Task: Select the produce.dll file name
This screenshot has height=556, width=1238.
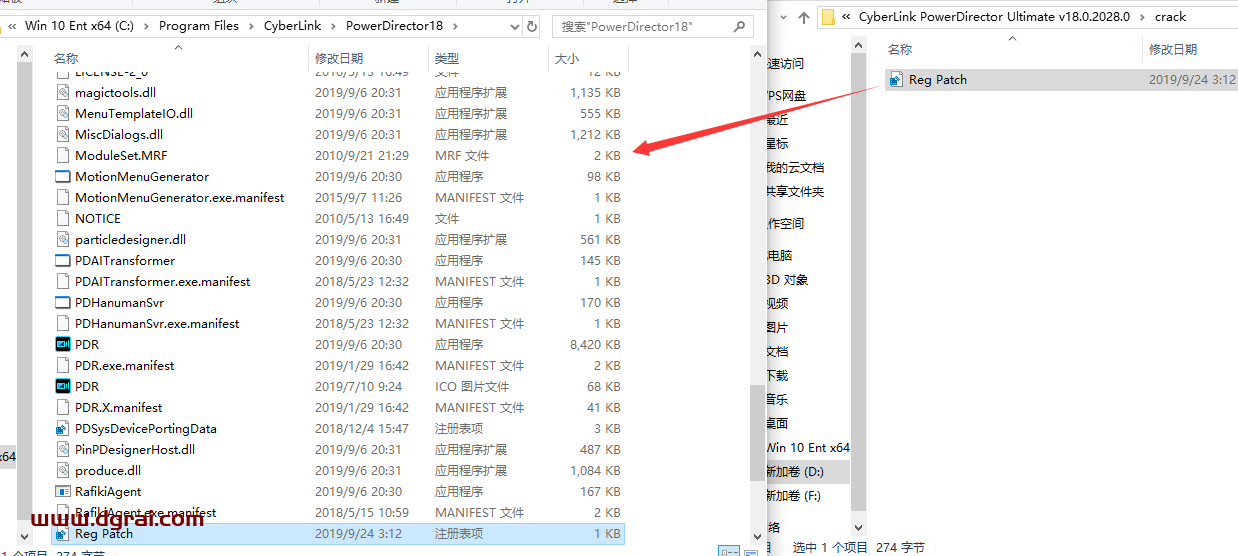Action: 108,470
